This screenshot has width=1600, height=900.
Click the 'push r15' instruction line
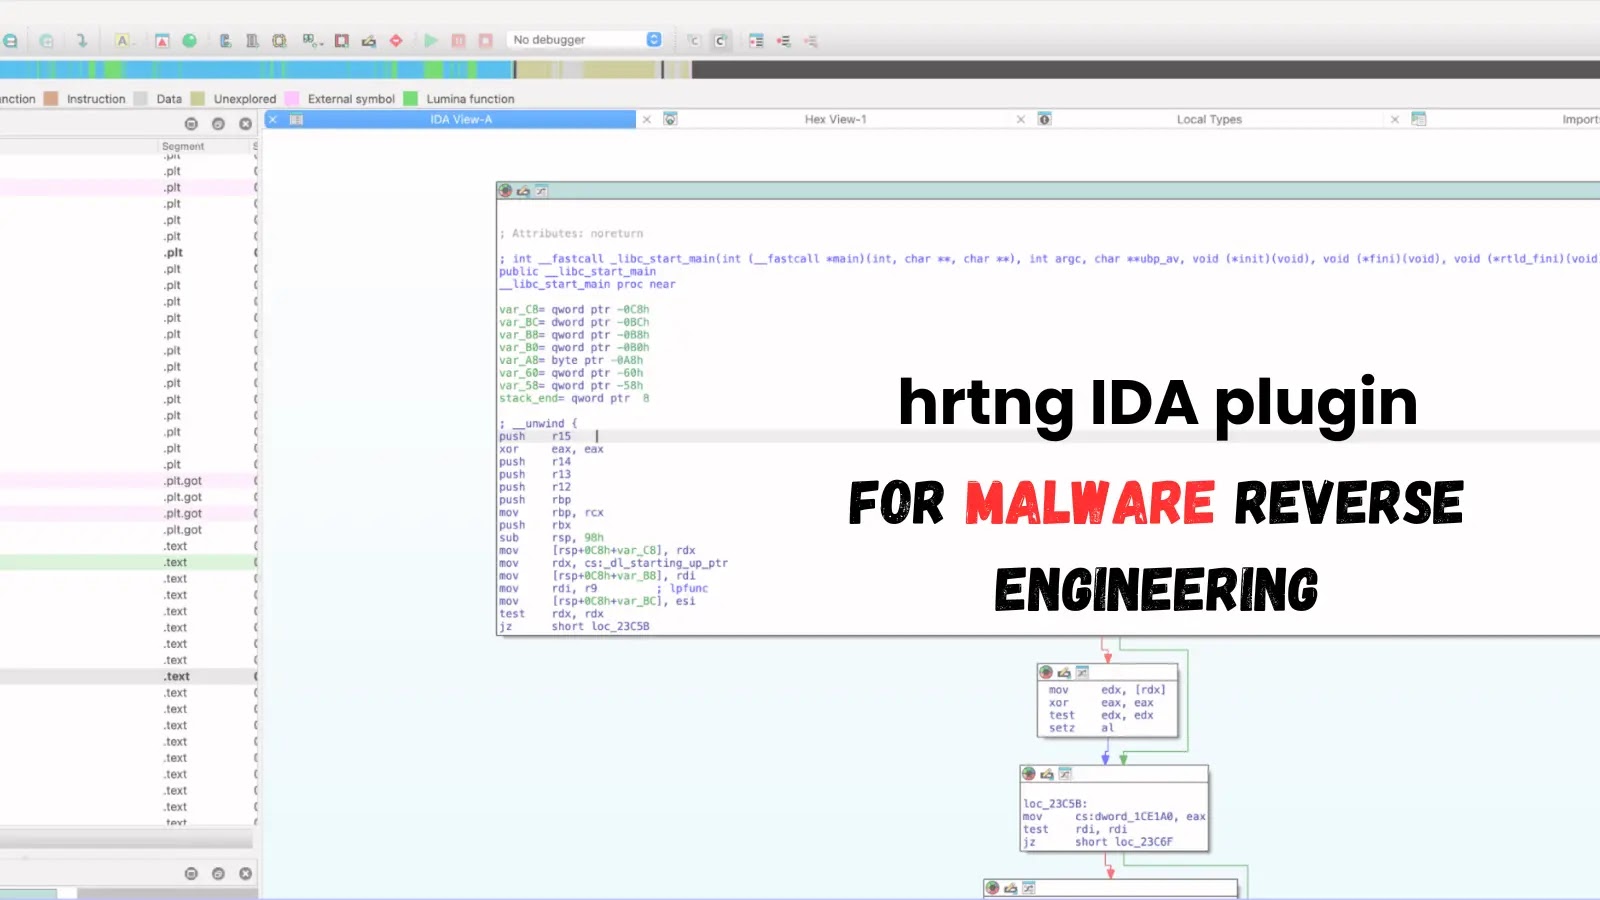535,437
